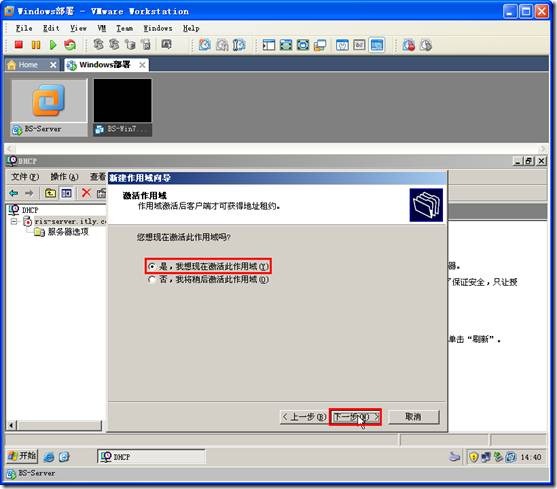Viewport: 557px width, 489px height.
Task: Click the BS-Server status bar icon at the bottom
Action: point(11,473)
